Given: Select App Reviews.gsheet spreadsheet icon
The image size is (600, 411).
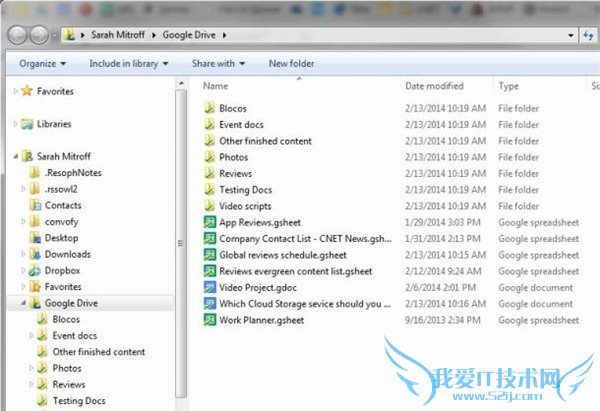Looking at the screenshot, I should tap(209, 222).
